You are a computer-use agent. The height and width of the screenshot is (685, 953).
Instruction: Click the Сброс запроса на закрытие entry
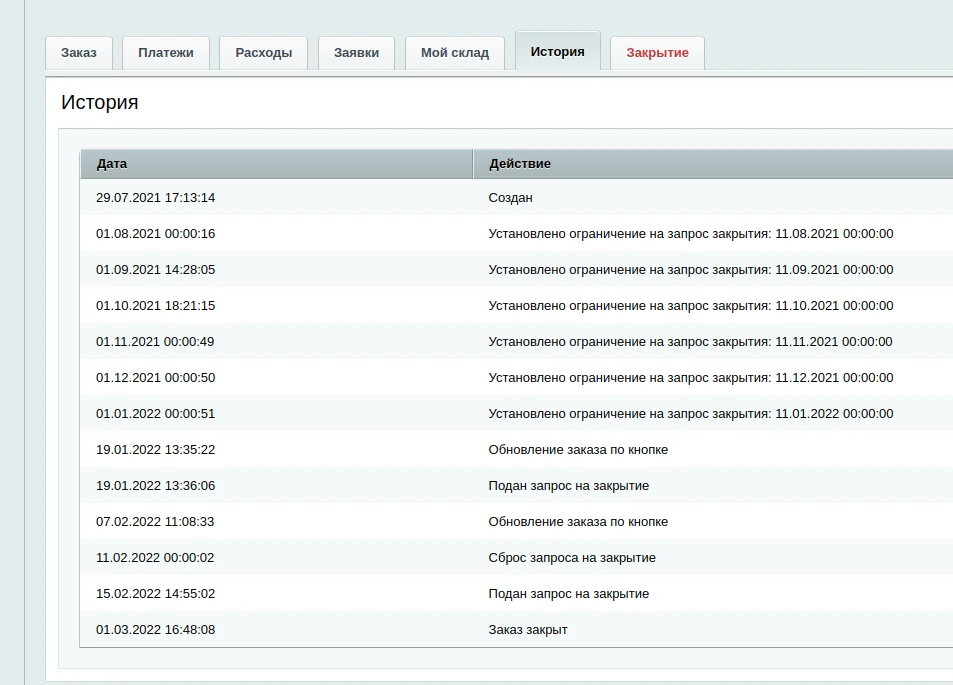[572, 557]
